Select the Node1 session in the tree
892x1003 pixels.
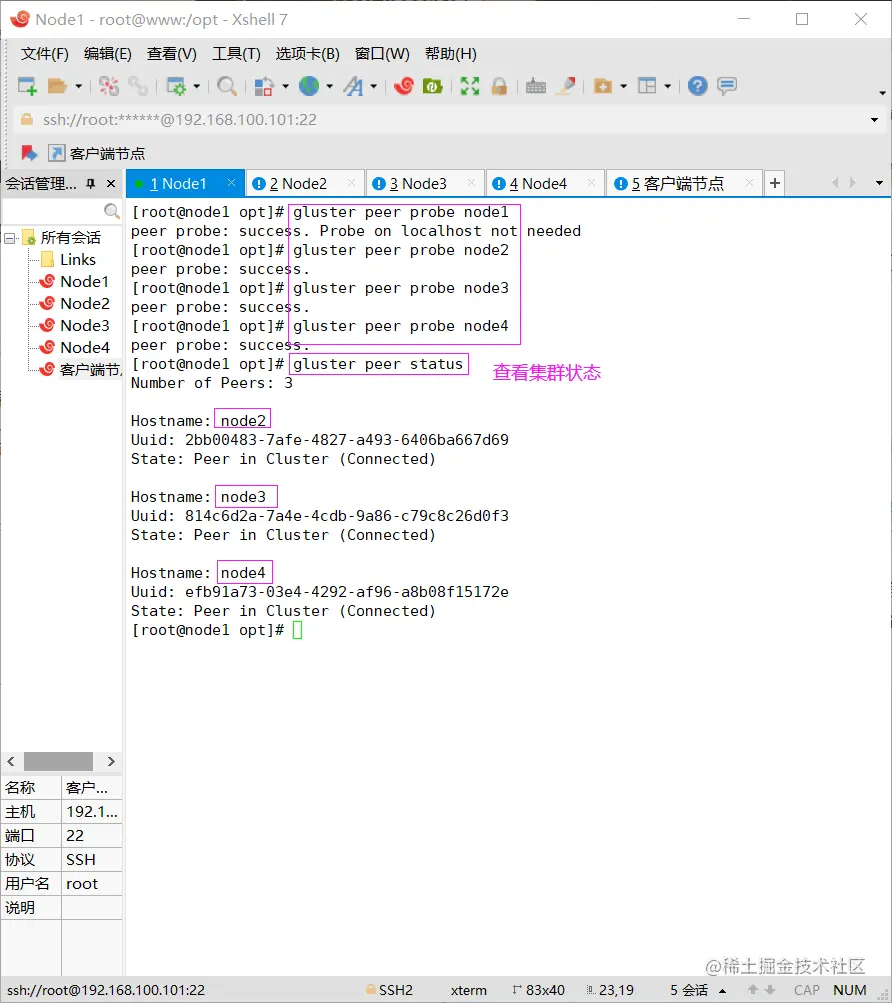[x=74, y=281]
